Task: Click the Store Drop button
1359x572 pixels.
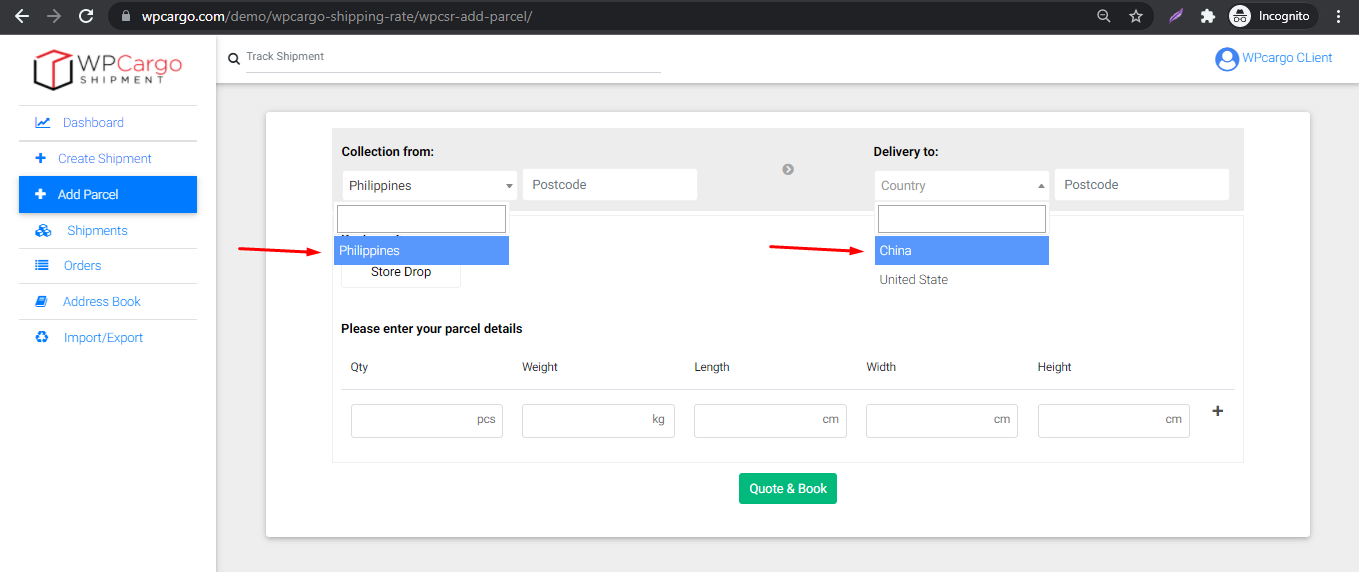Action: [x=401, y=272]
